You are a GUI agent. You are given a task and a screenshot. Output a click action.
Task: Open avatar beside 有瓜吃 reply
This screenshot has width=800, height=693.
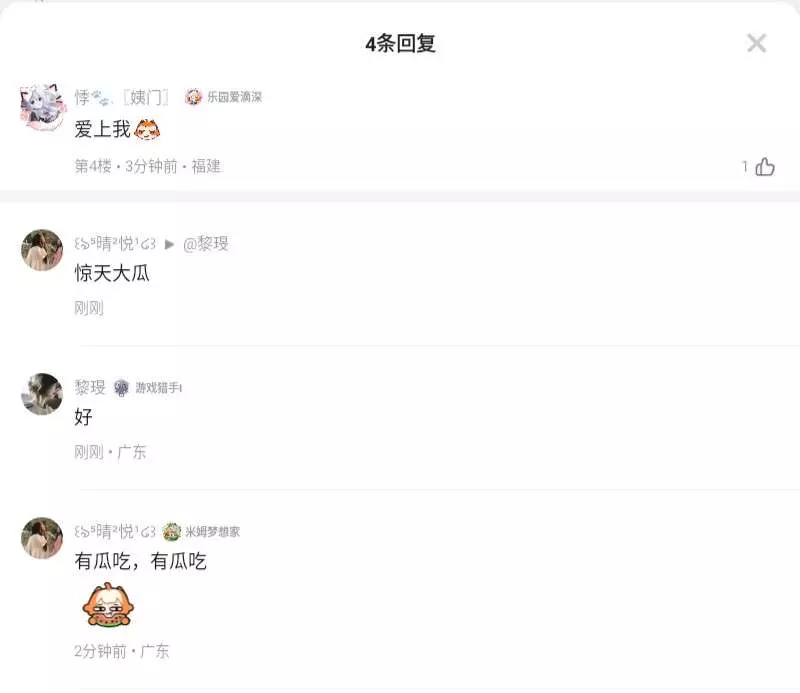42,538
